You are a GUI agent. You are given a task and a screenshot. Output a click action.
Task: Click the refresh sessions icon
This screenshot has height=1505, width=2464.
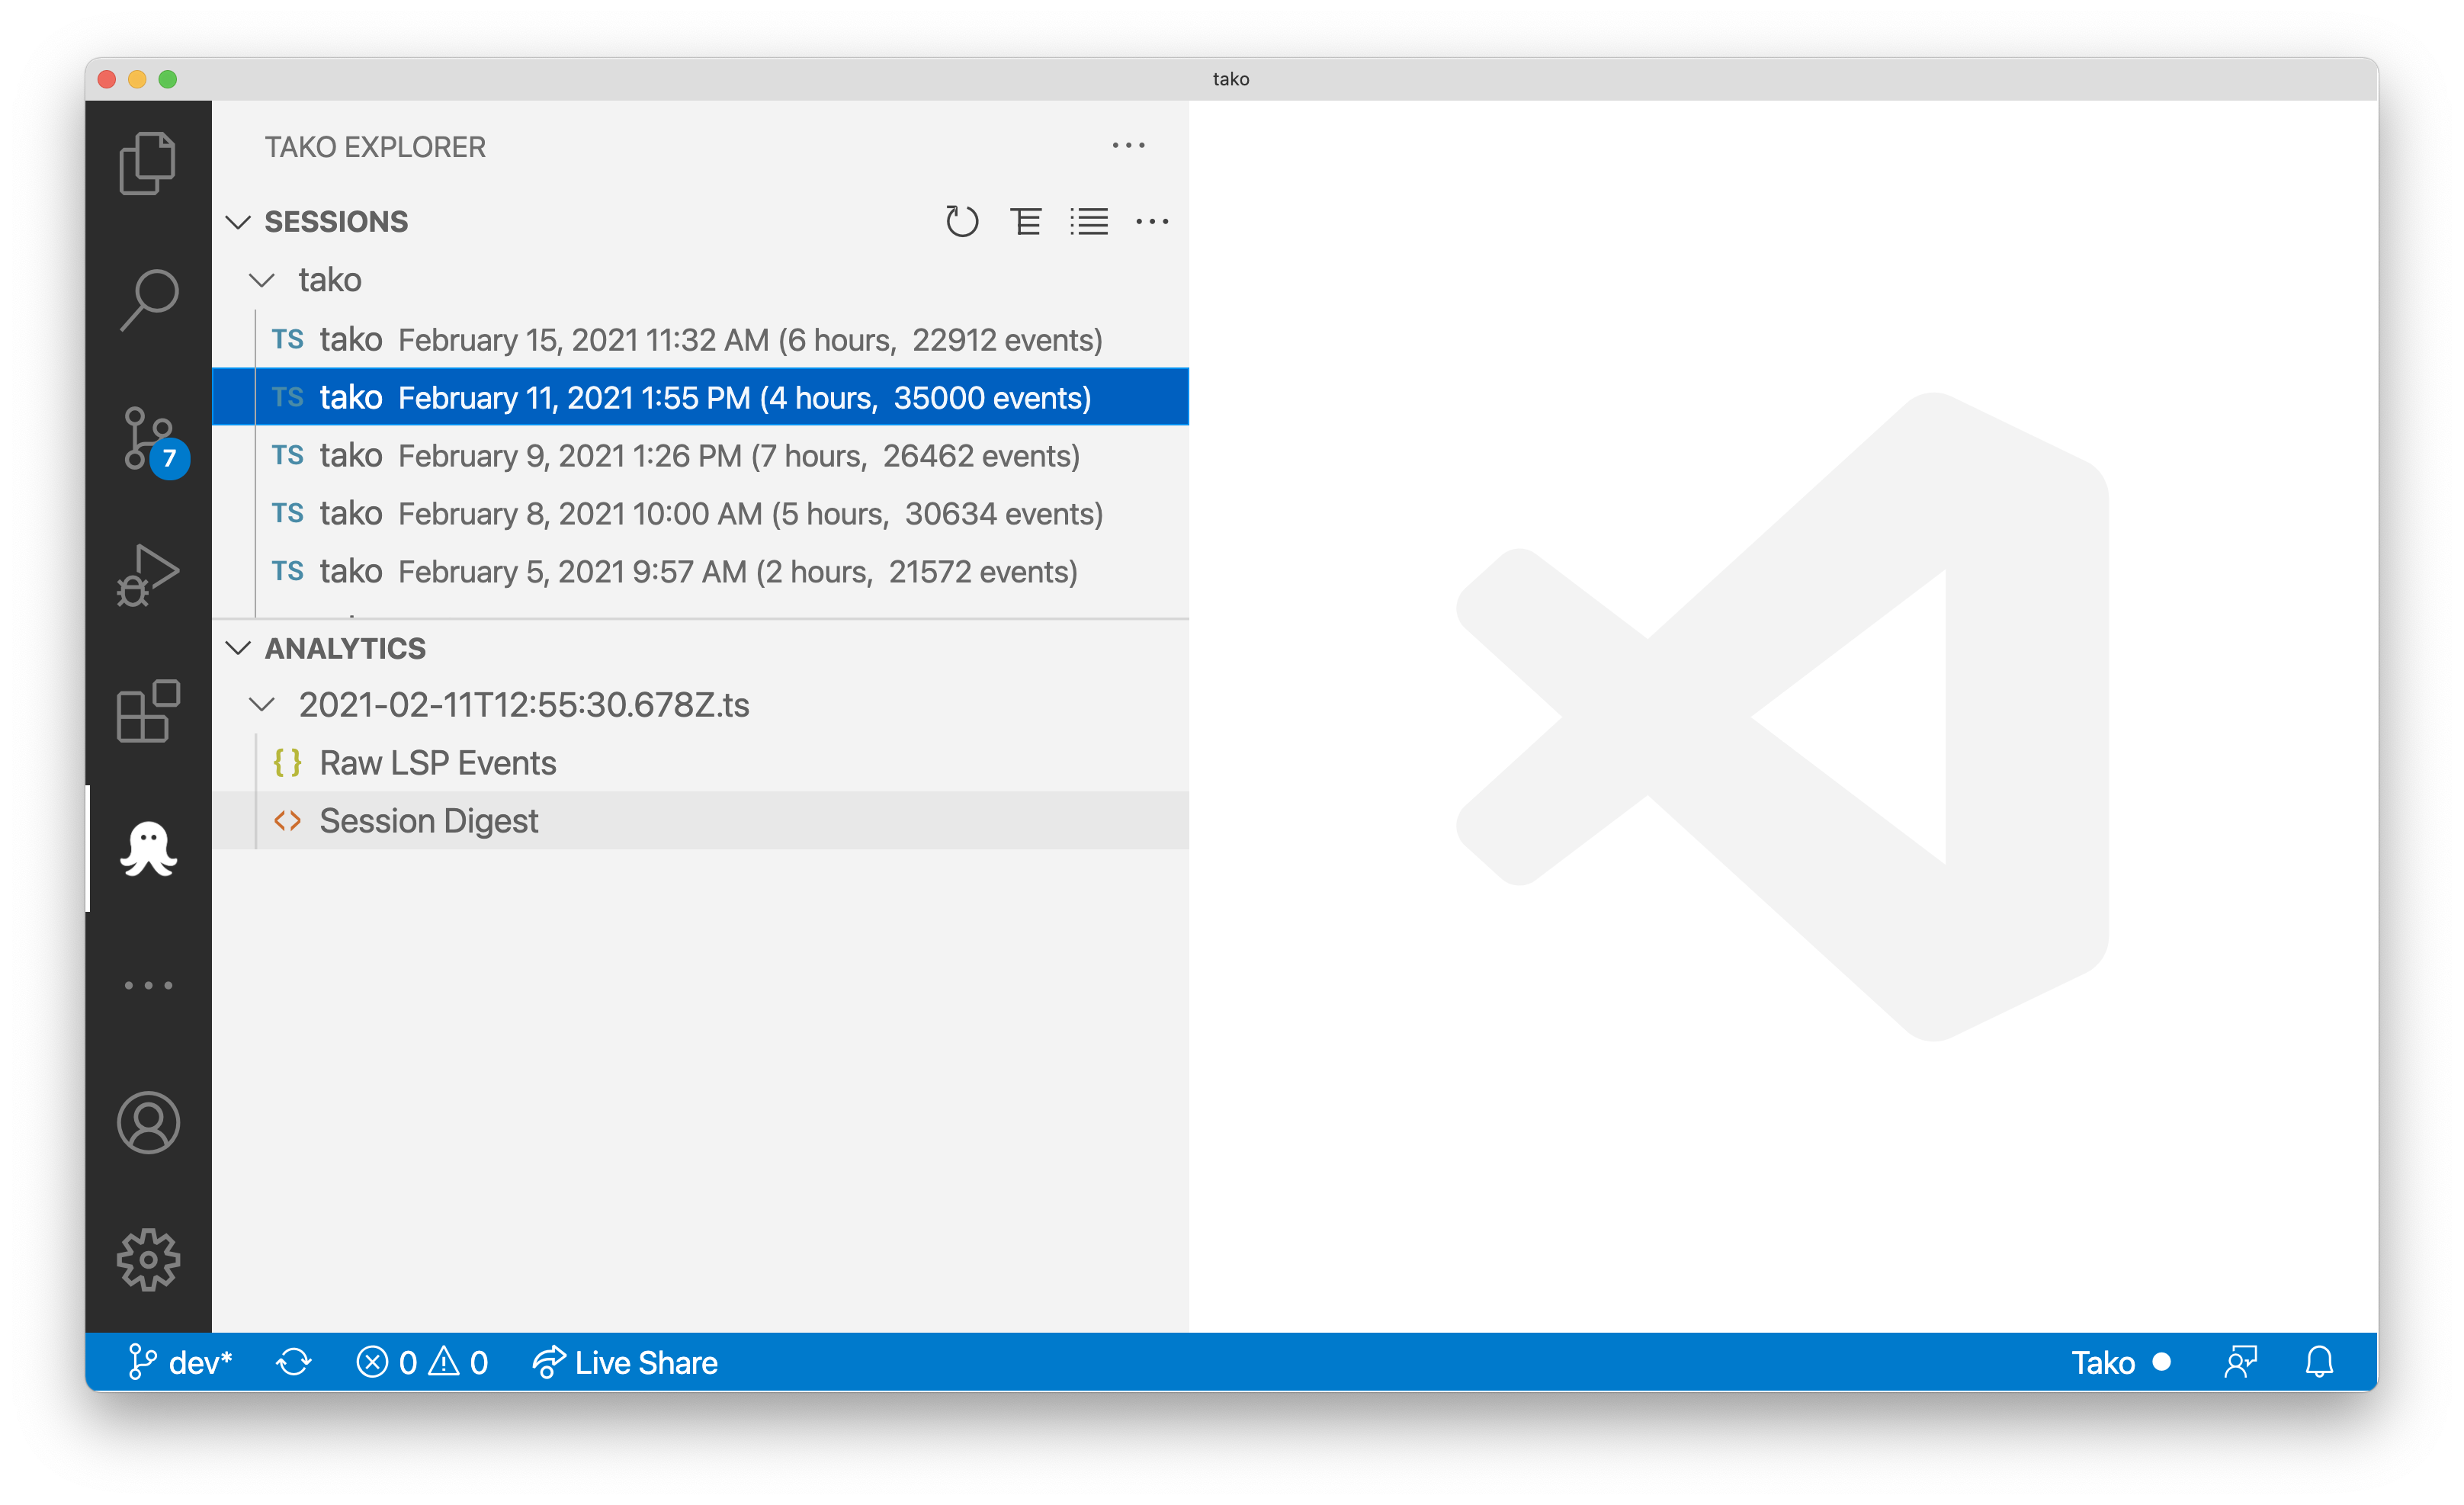click(961, 221)
